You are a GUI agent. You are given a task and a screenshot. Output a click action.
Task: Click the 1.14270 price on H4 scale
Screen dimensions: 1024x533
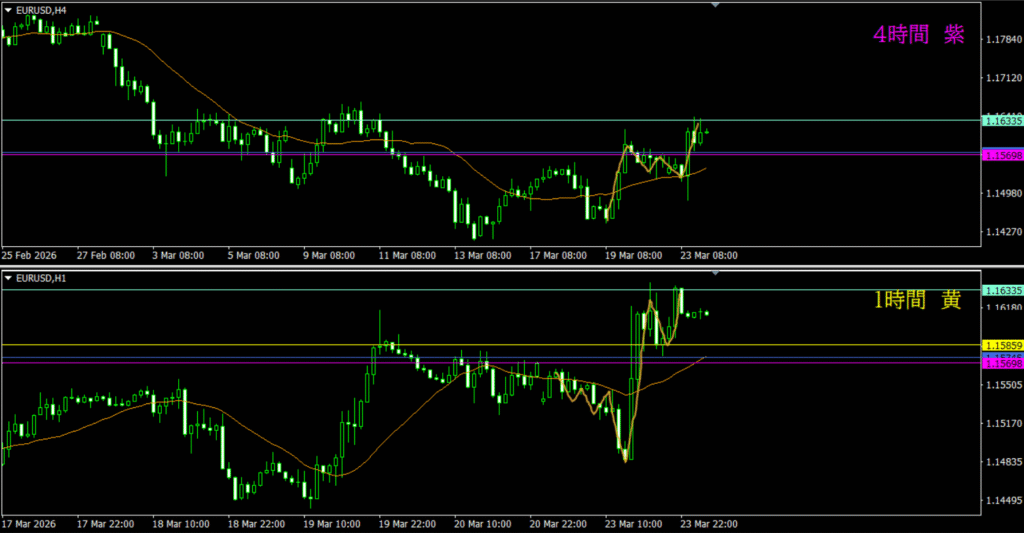1001,230
